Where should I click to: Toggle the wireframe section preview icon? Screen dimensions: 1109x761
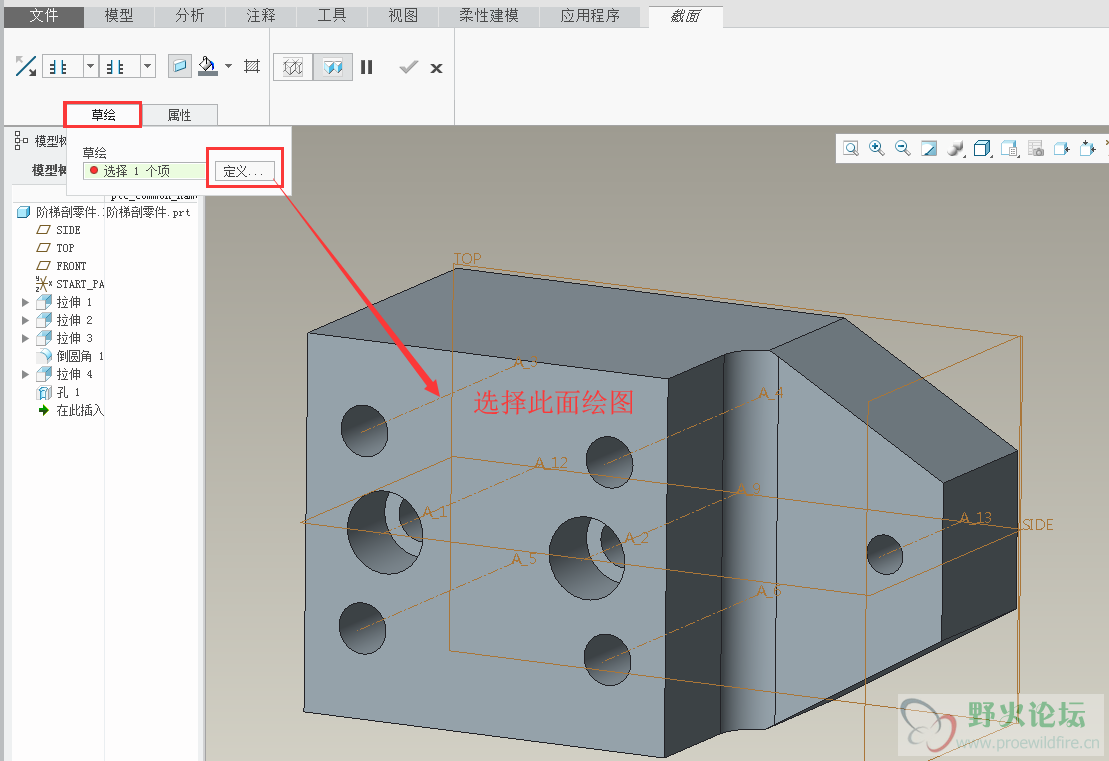click(x=293, y=67)
